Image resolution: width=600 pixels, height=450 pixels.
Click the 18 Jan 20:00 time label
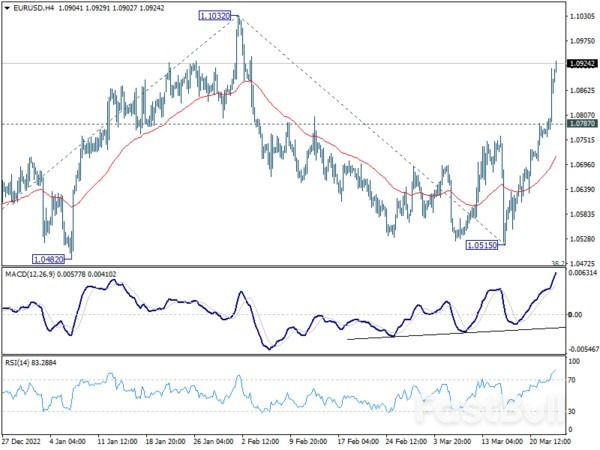point(166,441)
